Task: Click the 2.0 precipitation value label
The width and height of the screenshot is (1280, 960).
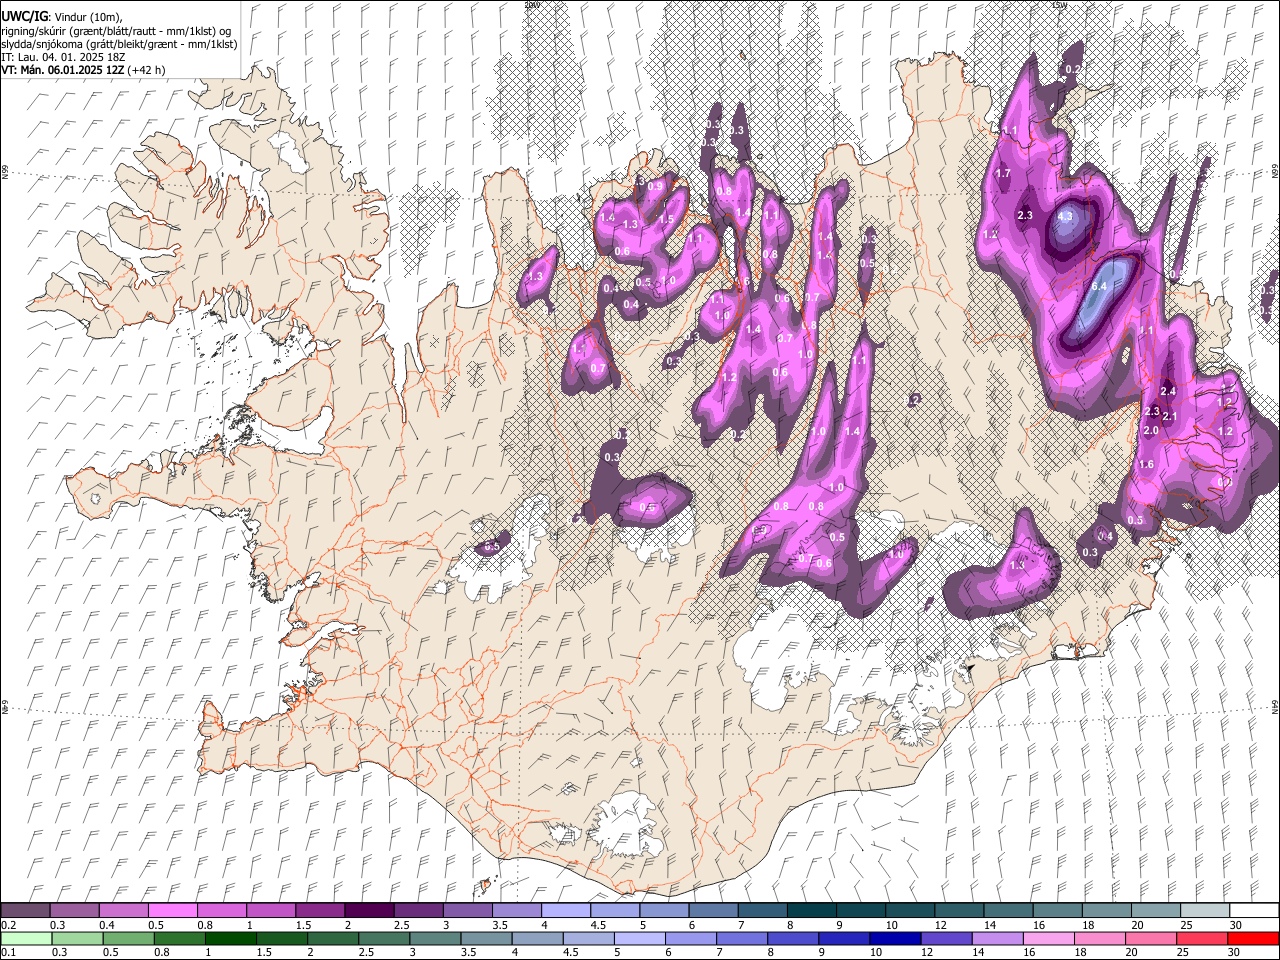Action: [x=1150, y=431]
